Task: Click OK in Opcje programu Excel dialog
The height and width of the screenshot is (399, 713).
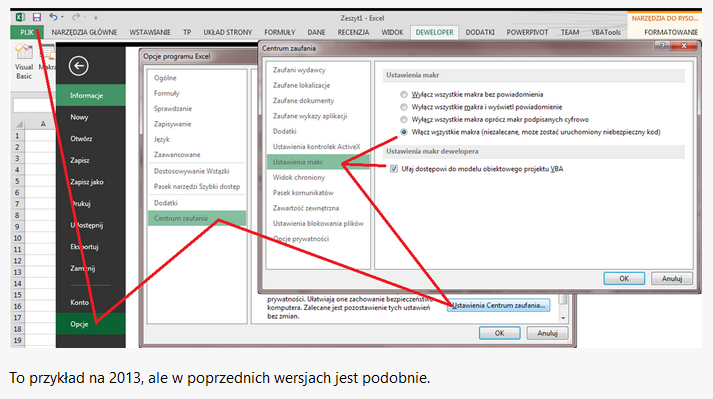Action: (499, 333)
